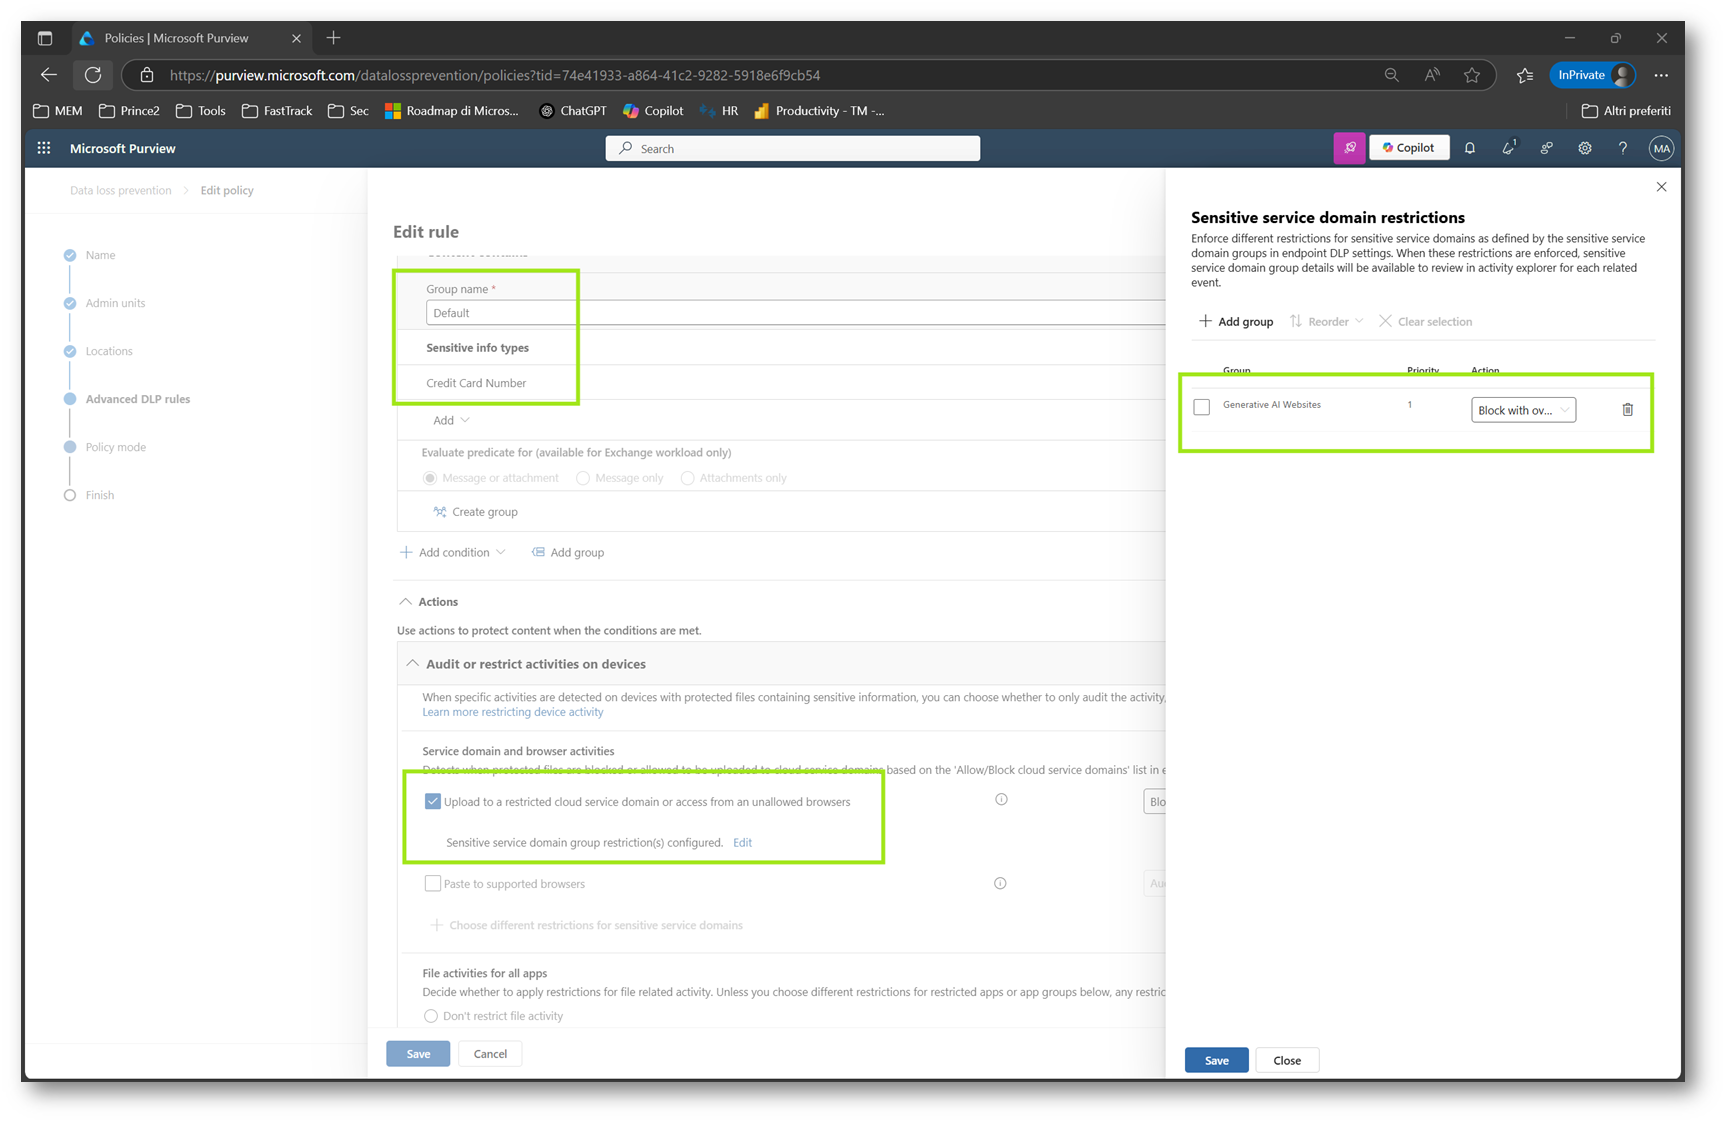
Task: Open the Altri preferiti folder
Action: coord(1626,111)
